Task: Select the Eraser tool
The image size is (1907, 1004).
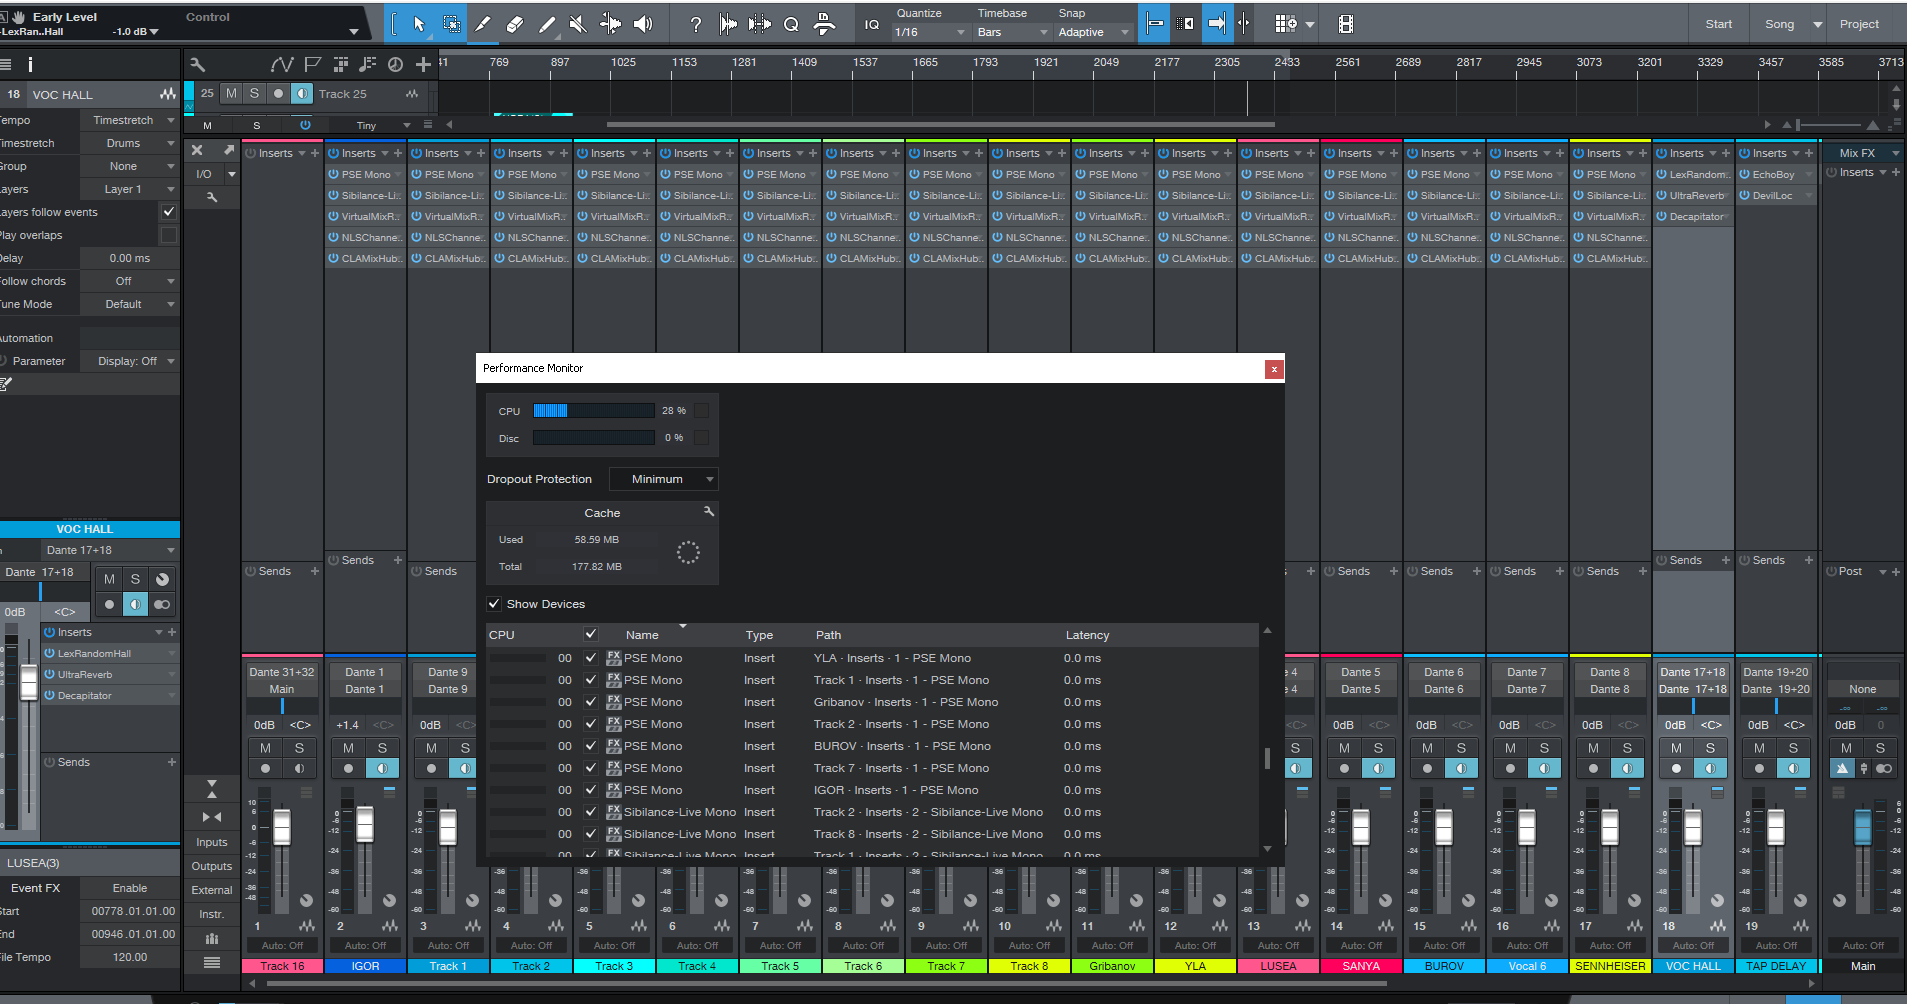Action: tap(515, 24)
